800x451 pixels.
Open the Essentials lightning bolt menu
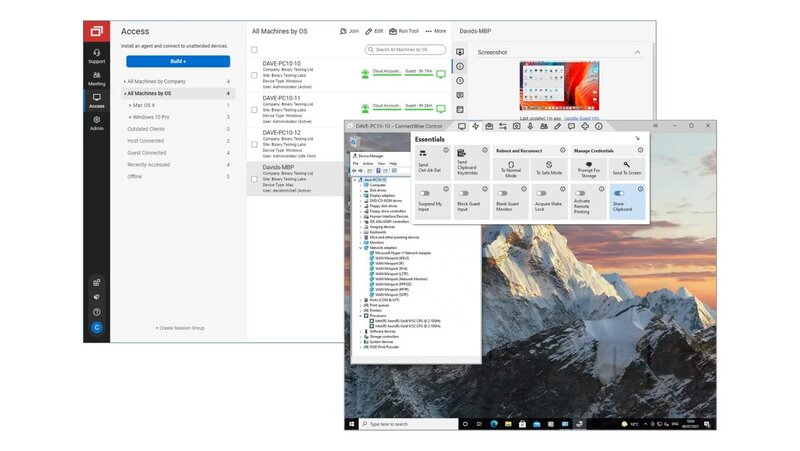point(476,126)
